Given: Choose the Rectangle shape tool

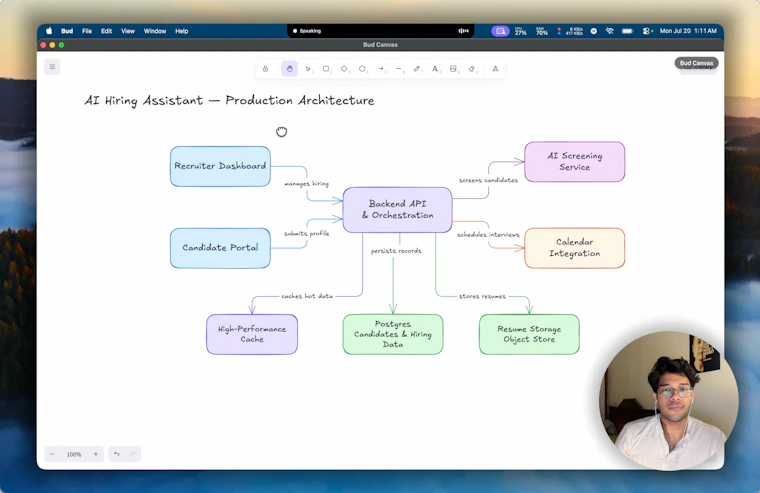Looking at the screenshot, I should (326, 69).
